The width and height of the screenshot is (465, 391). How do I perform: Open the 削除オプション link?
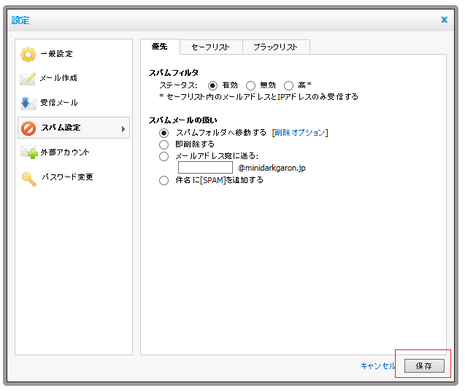[x=300, y=133]
